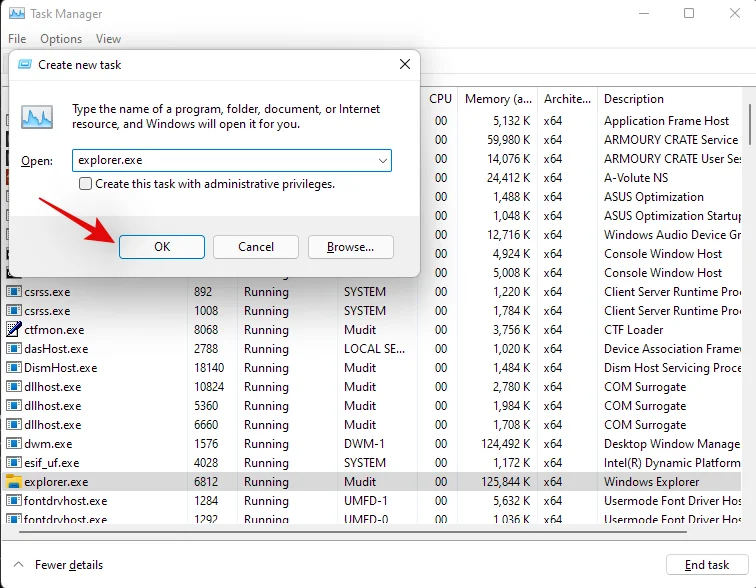Screen dimensions: 756x588
Task: Enable Create this task with administrative privileges
Action: click(86, 184)
